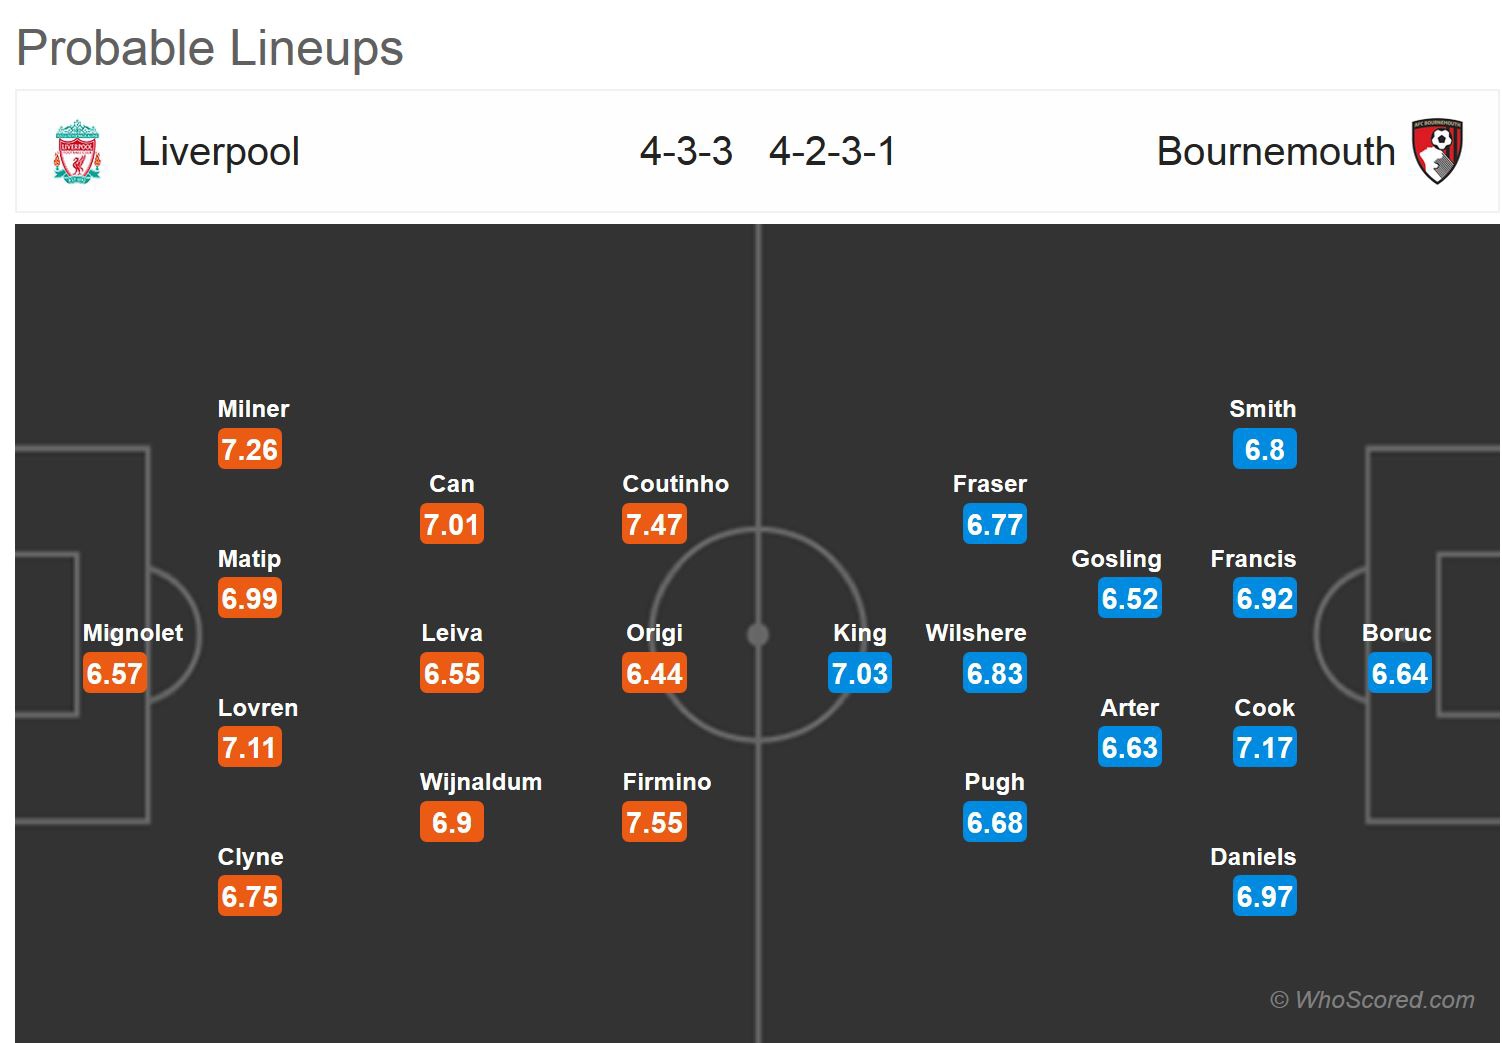
Task: Click the Gosling player name
Action: click(x=1116, y=559)
